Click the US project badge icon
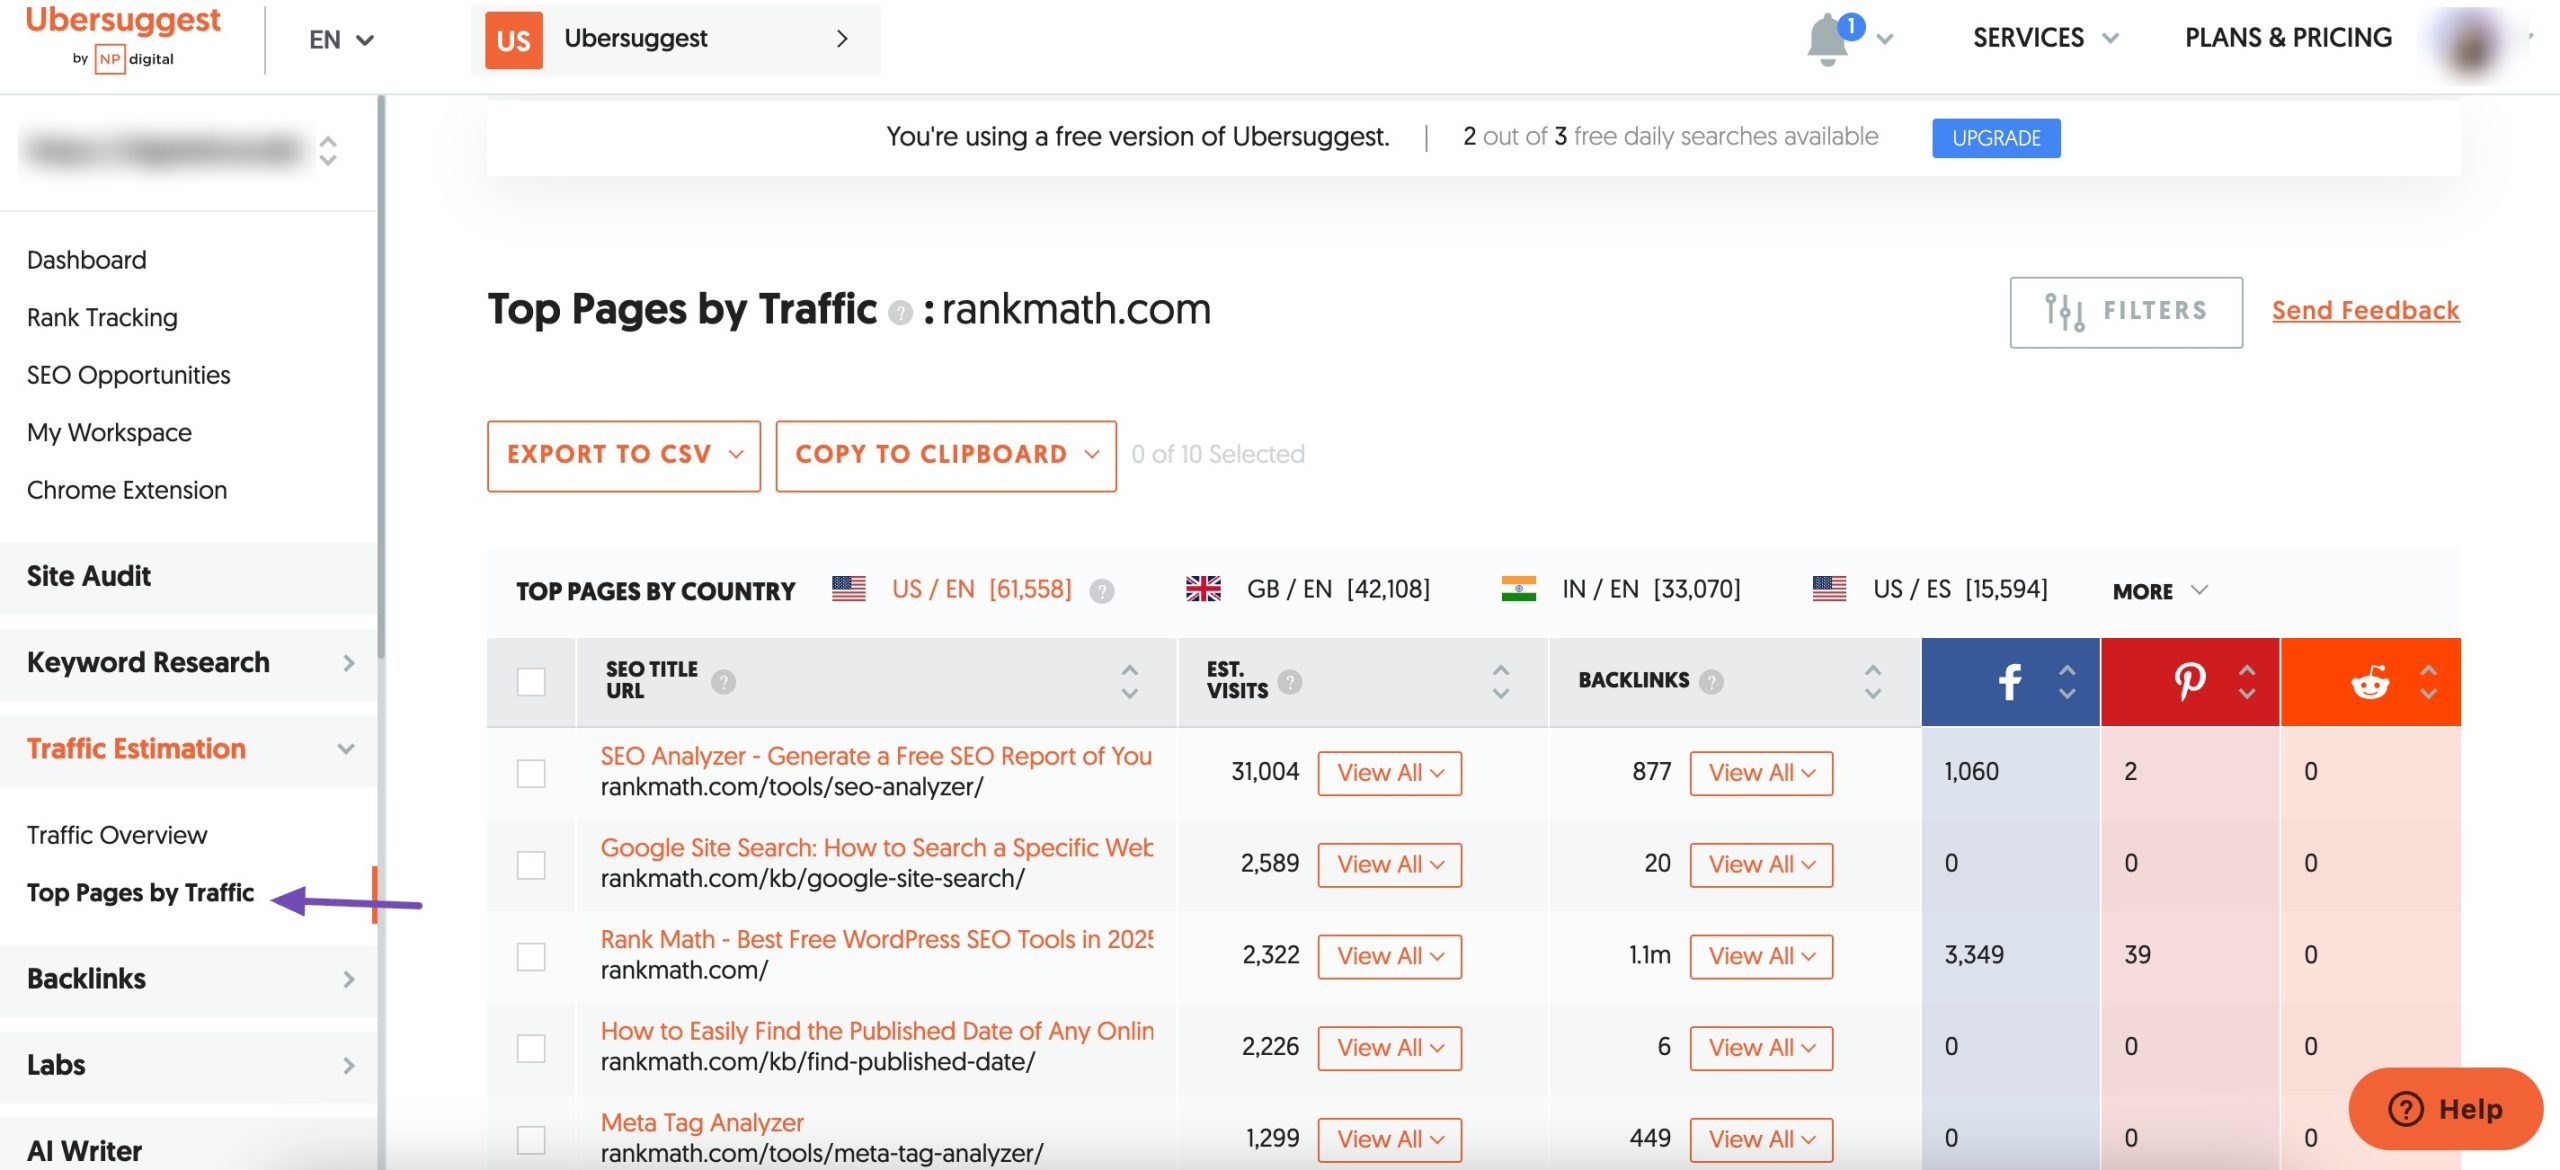 click(513, 40)
